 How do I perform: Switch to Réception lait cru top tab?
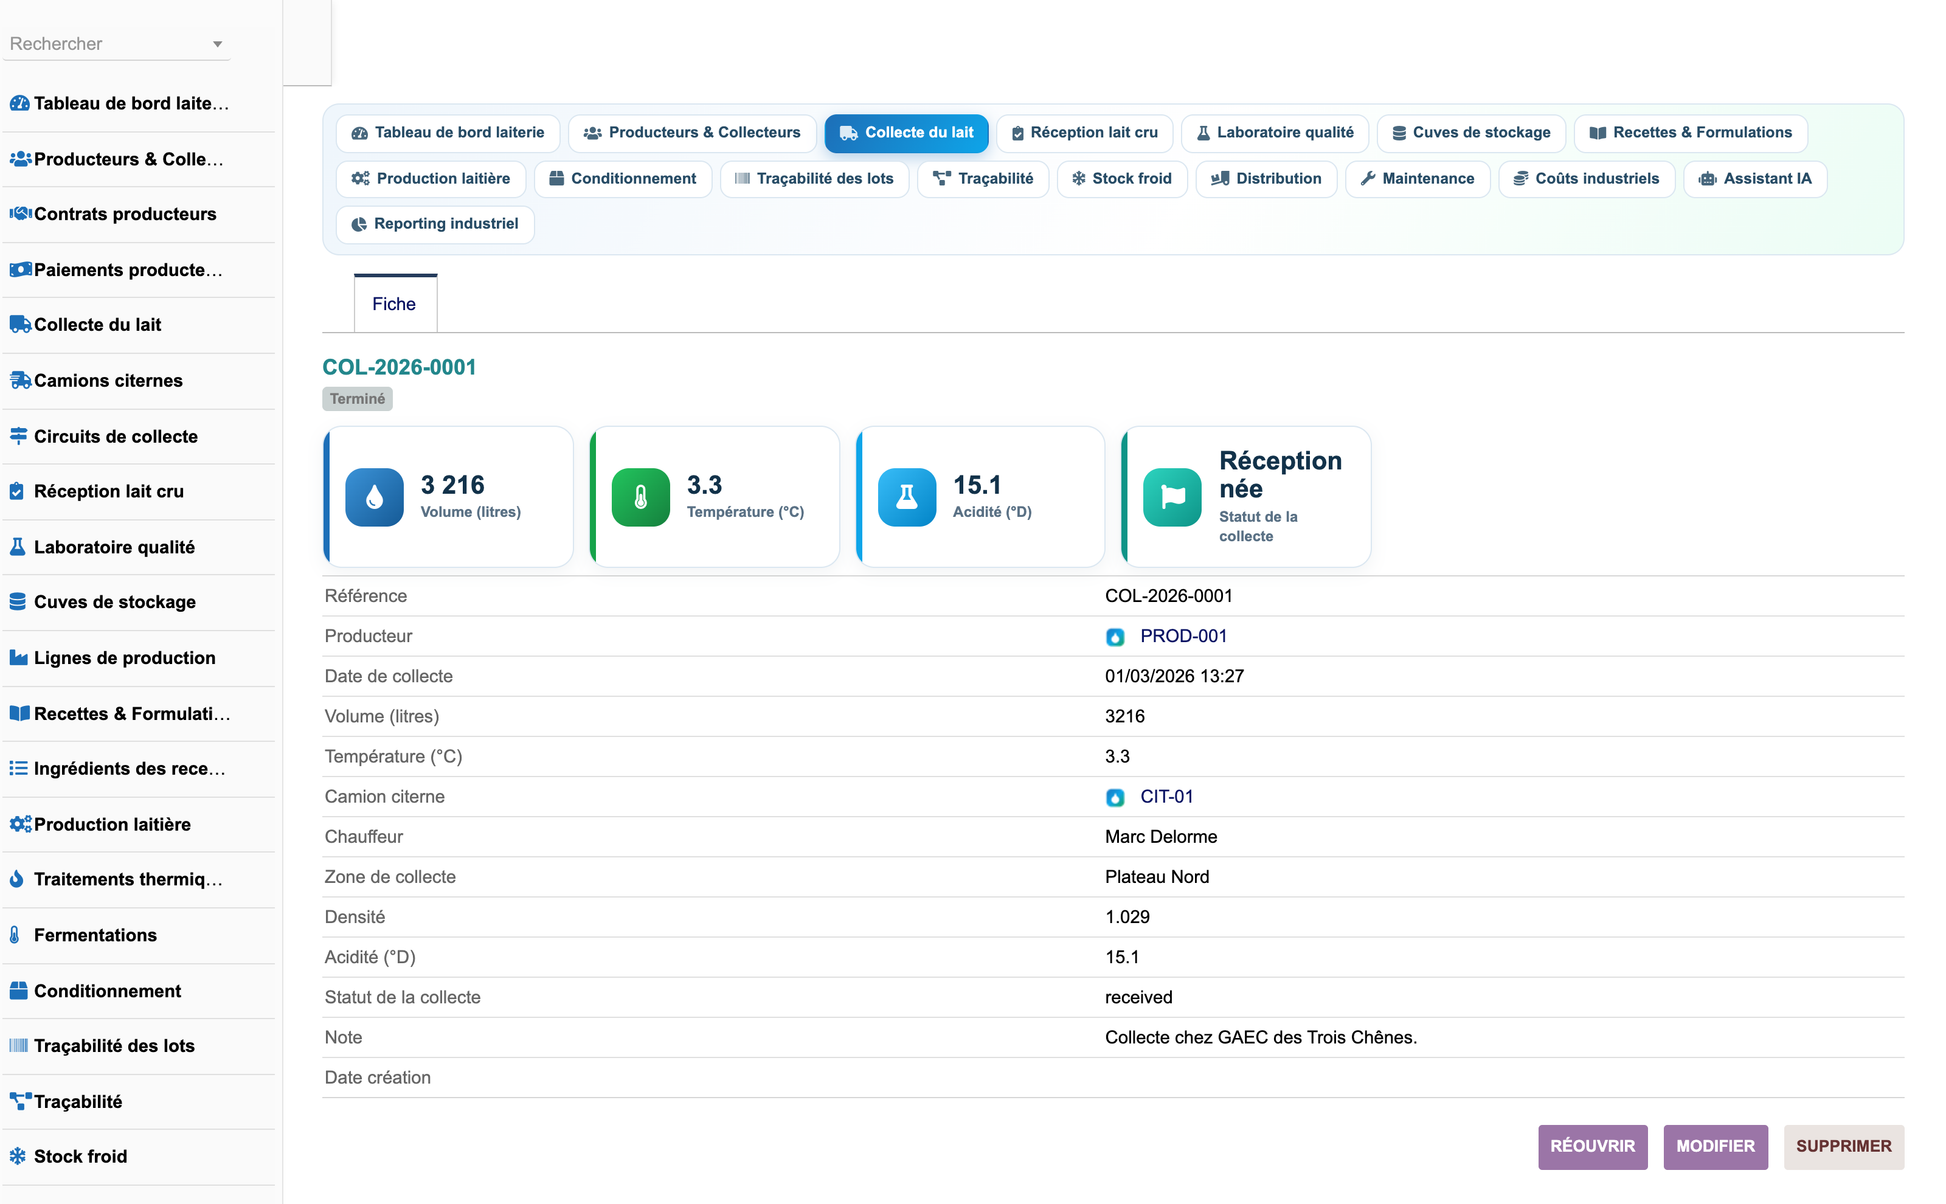coord(1084,133)
